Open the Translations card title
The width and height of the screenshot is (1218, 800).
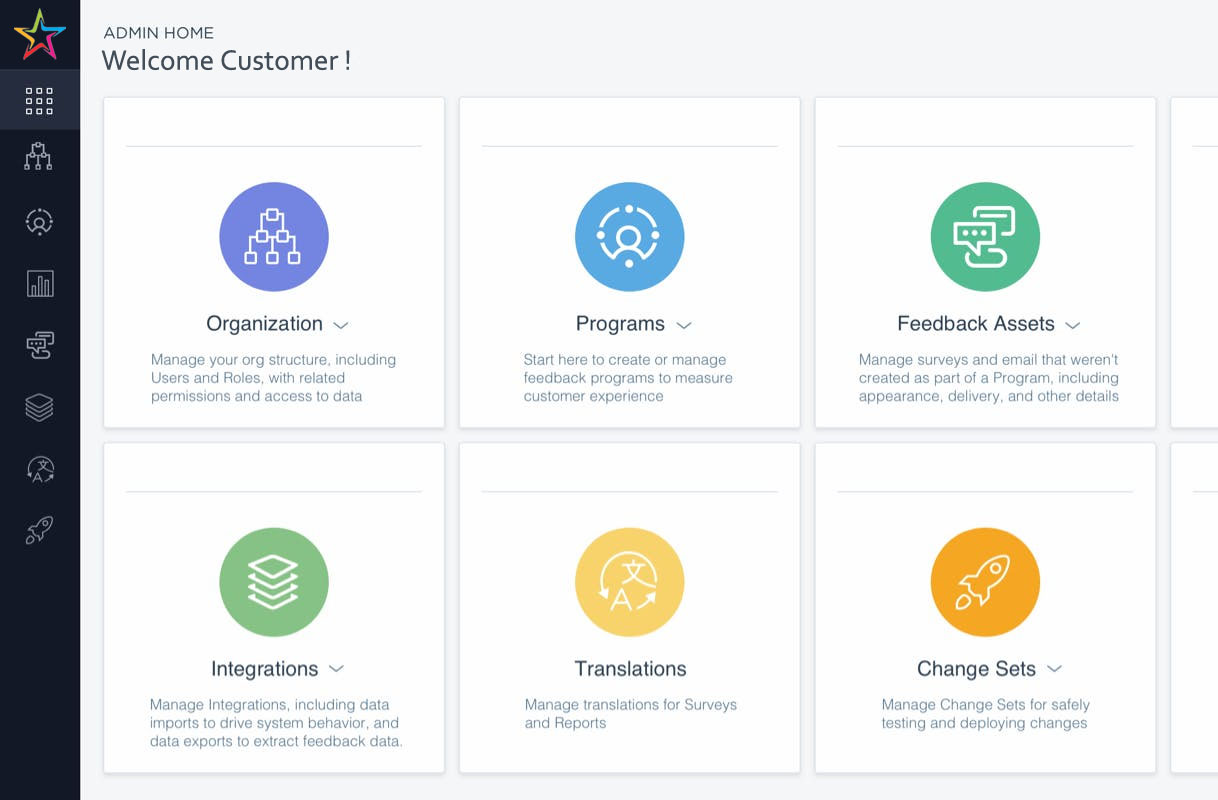click(630, 669)
